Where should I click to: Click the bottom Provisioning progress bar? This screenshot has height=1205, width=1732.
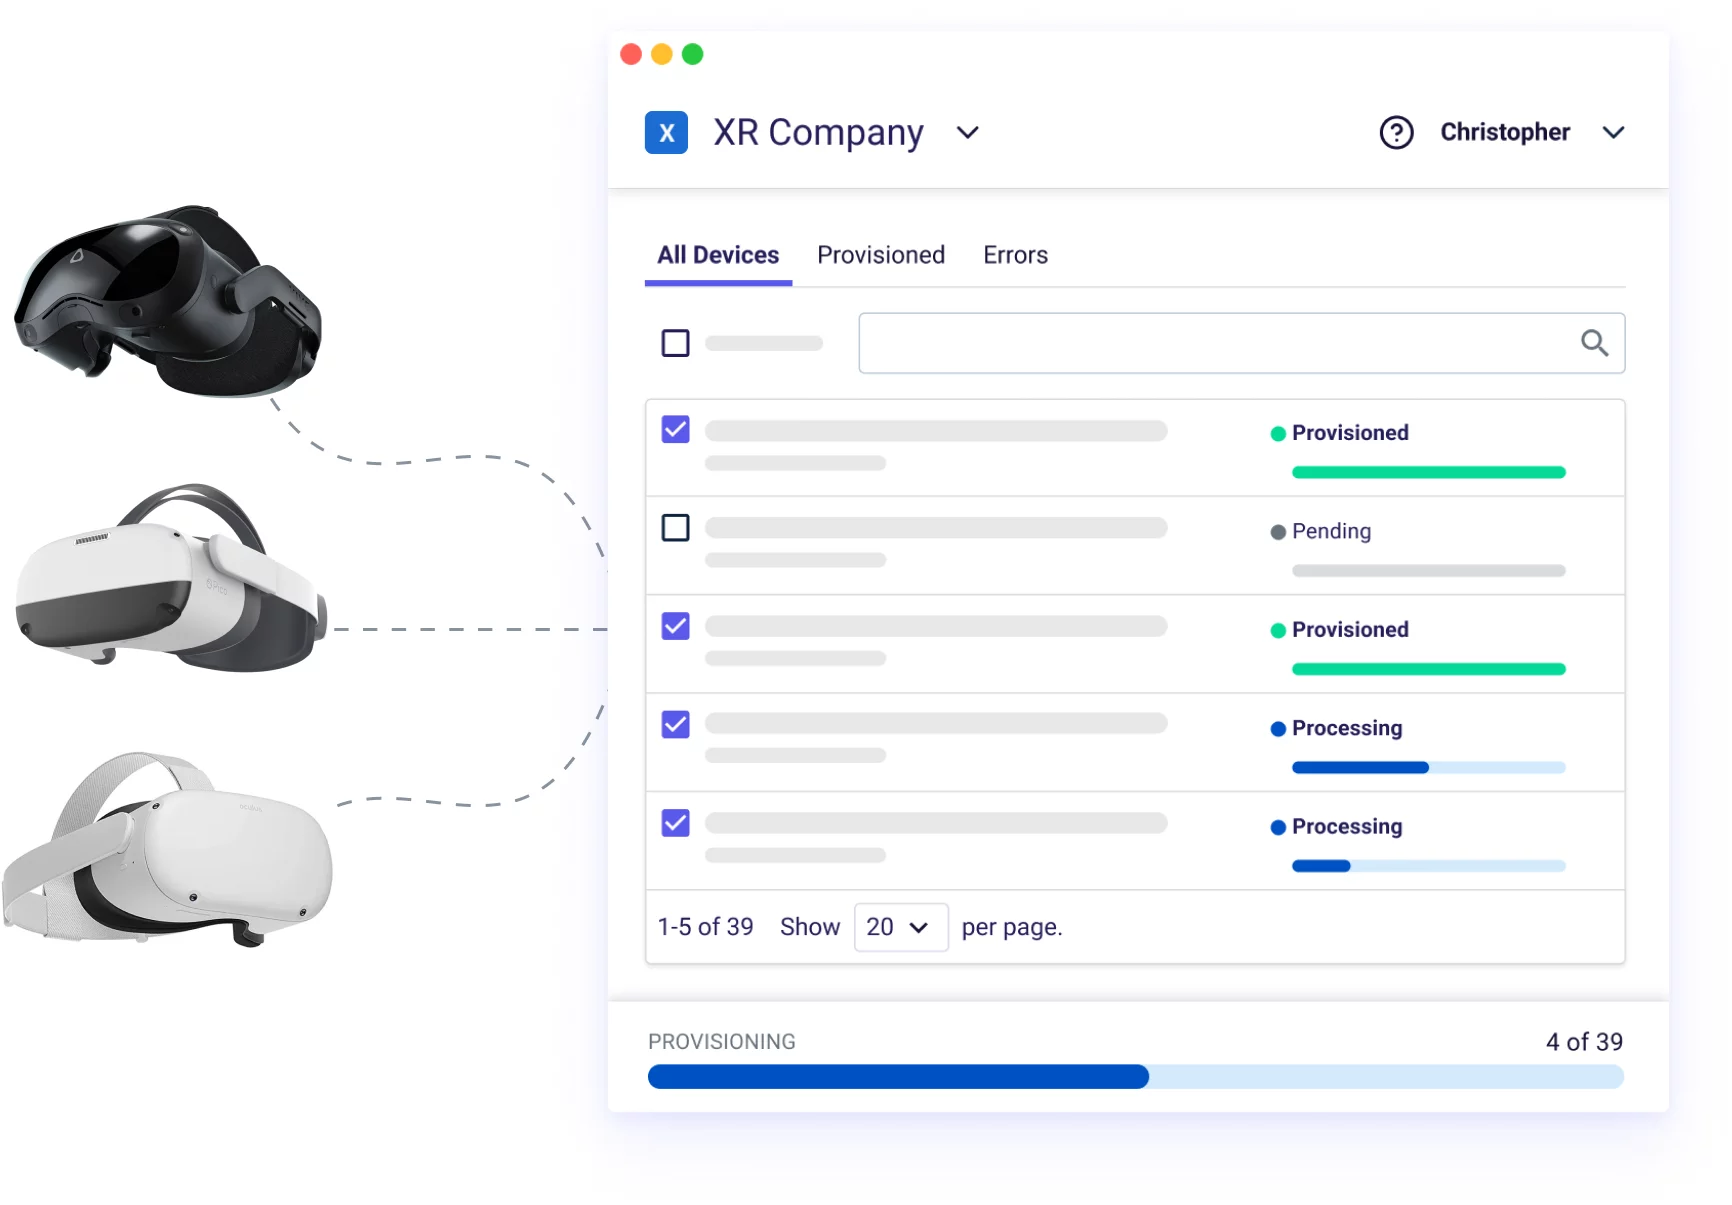click(x=1135, y=1077)
